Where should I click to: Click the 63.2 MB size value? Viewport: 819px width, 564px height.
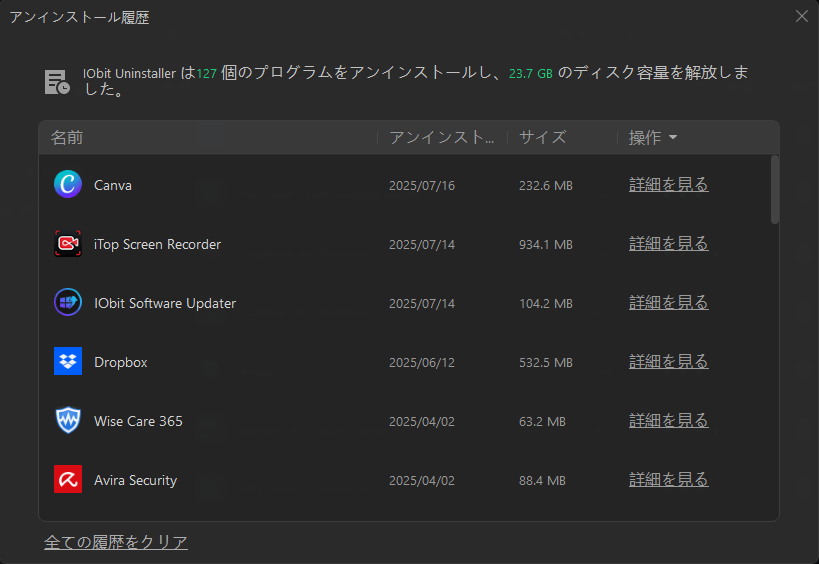(542, 421)
